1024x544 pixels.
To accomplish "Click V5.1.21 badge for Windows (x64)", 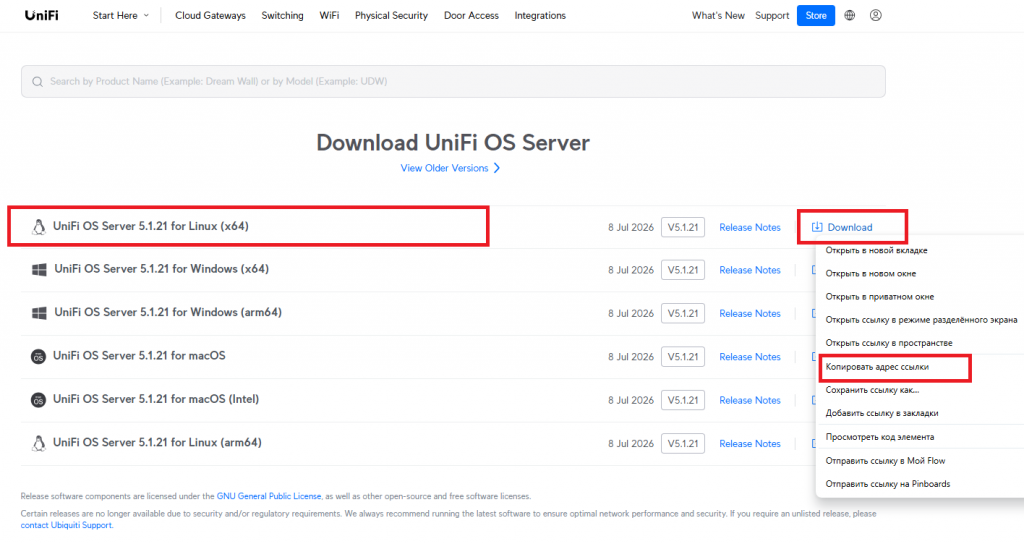I will 682,270.
